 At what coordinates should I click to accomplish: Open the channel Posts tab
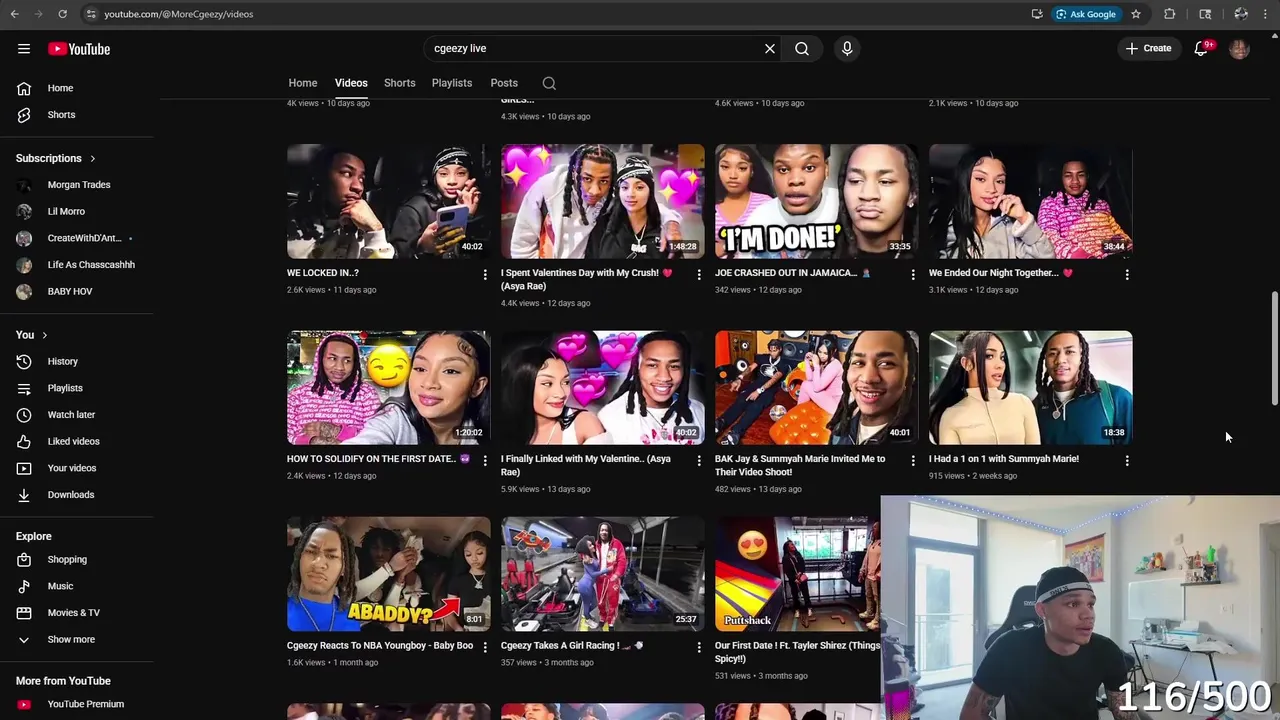click(504, 83)
